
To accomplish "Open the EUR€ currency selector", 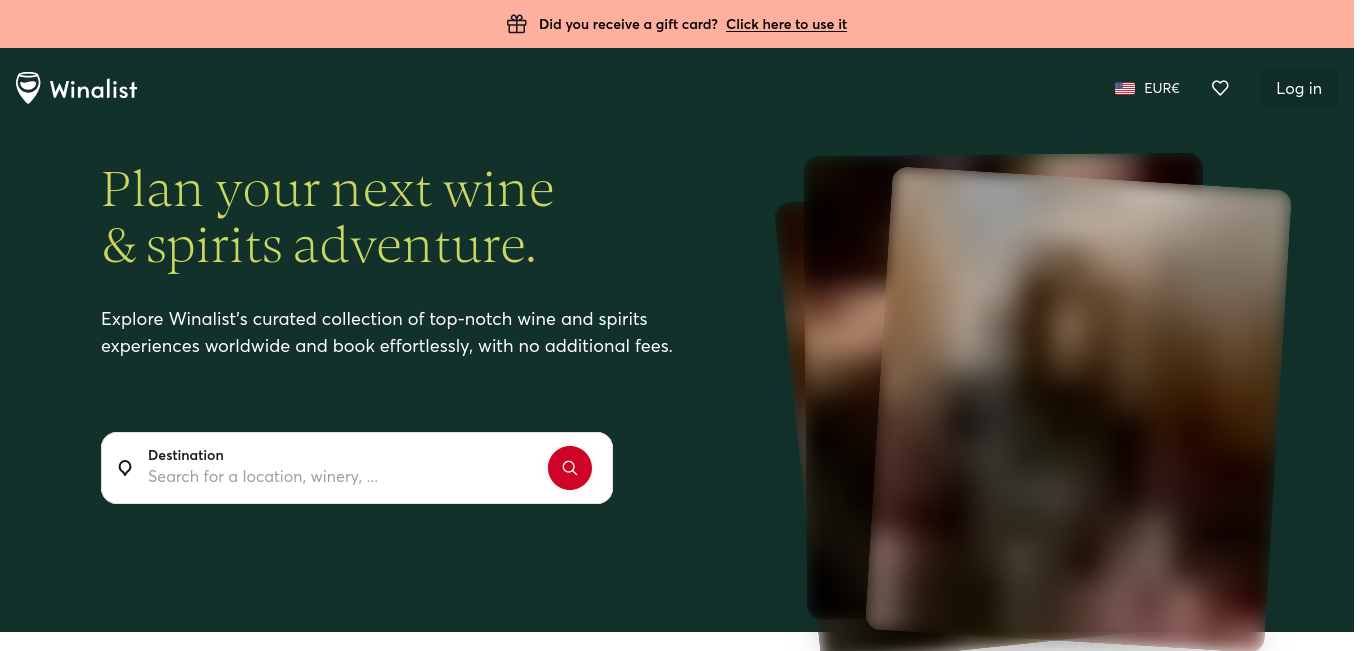I will 1162,88.
